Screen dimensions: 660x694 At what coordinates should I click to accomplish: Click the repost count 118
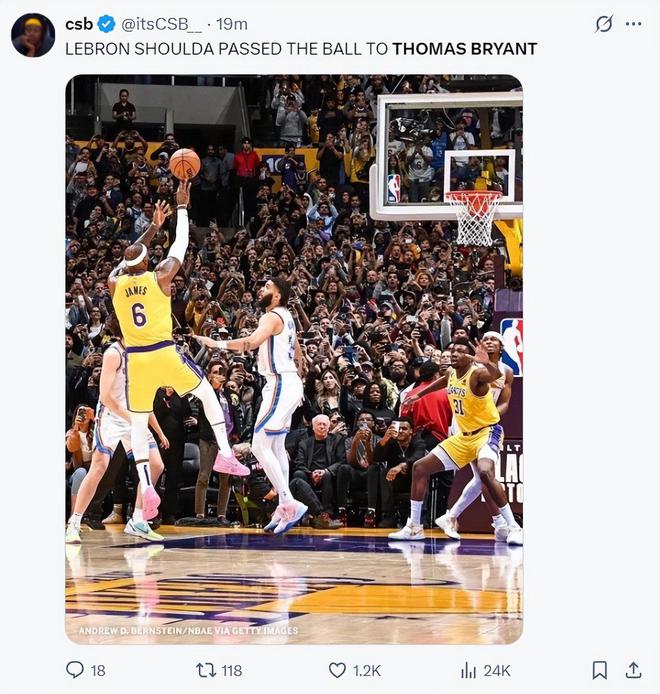(231, 670)
